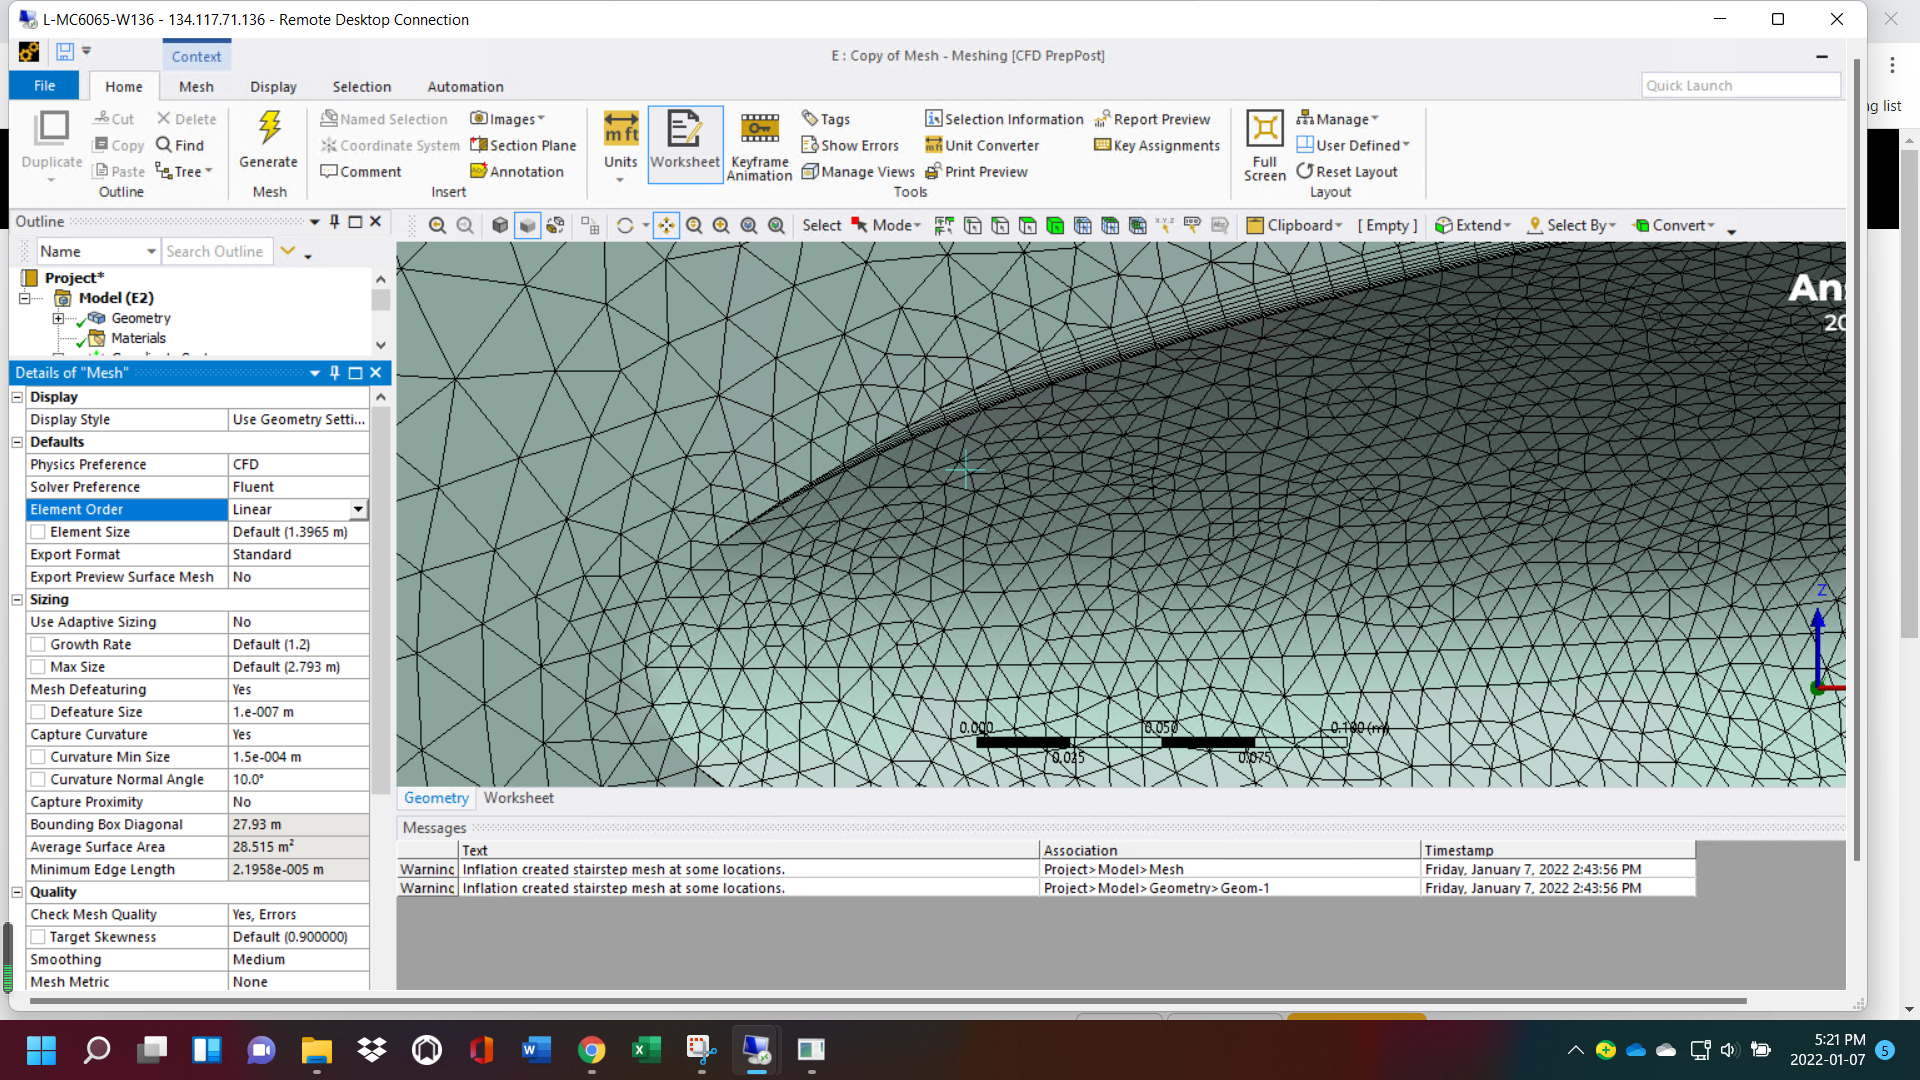1920x1080 pixels.
Task: Tick the Max Size checkbox
Action: pyautogui.click(x=38, y=667)
